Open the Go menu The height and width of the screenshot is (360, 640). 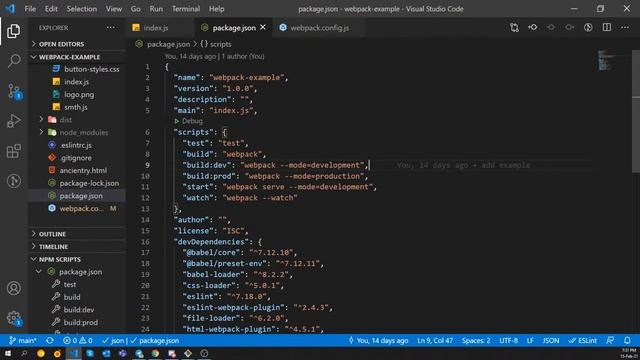coord(136,9)
